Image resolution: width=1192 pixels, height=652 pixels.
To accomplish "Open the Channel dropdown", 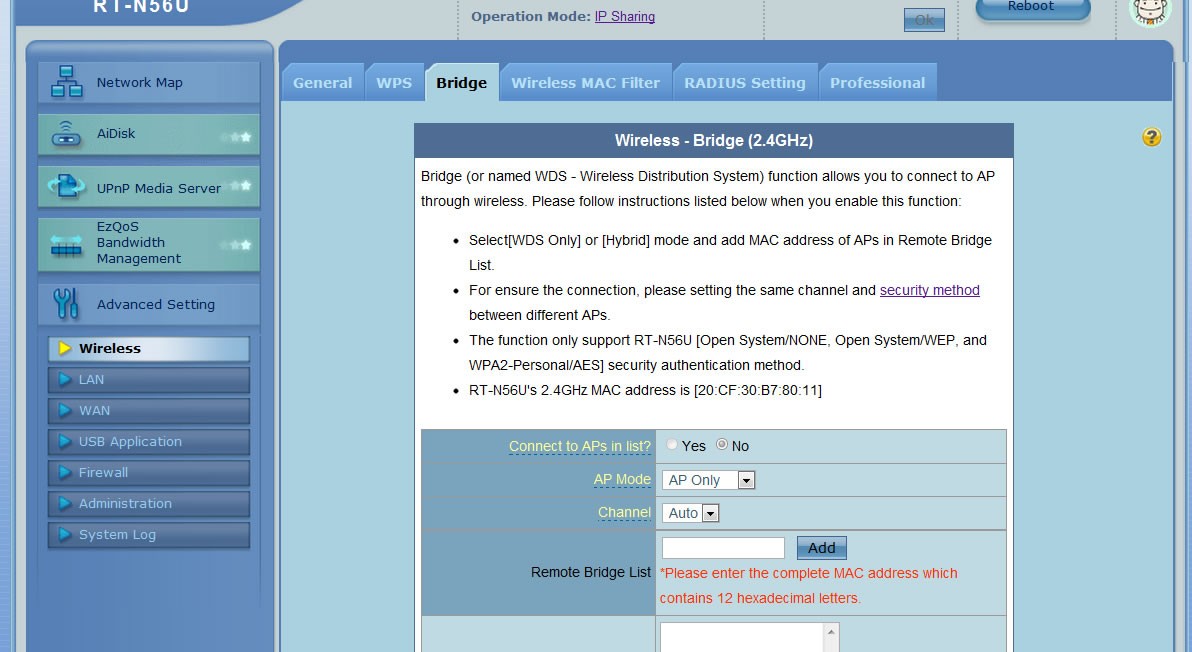I will coord(690,513).
